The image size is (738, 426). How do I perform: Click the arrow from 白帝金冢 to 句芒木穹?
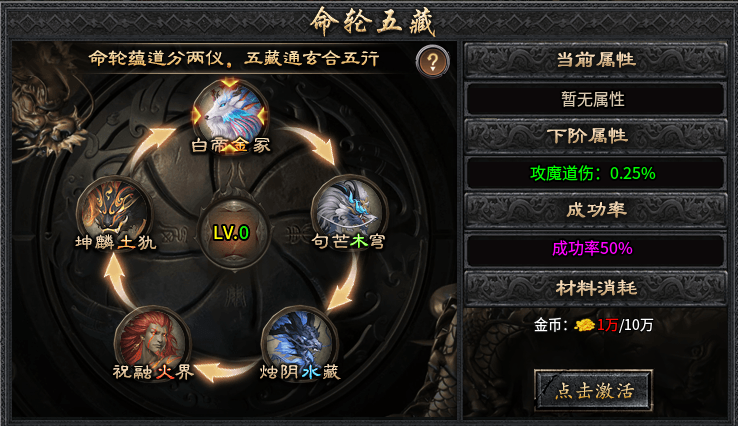[312, 143]
